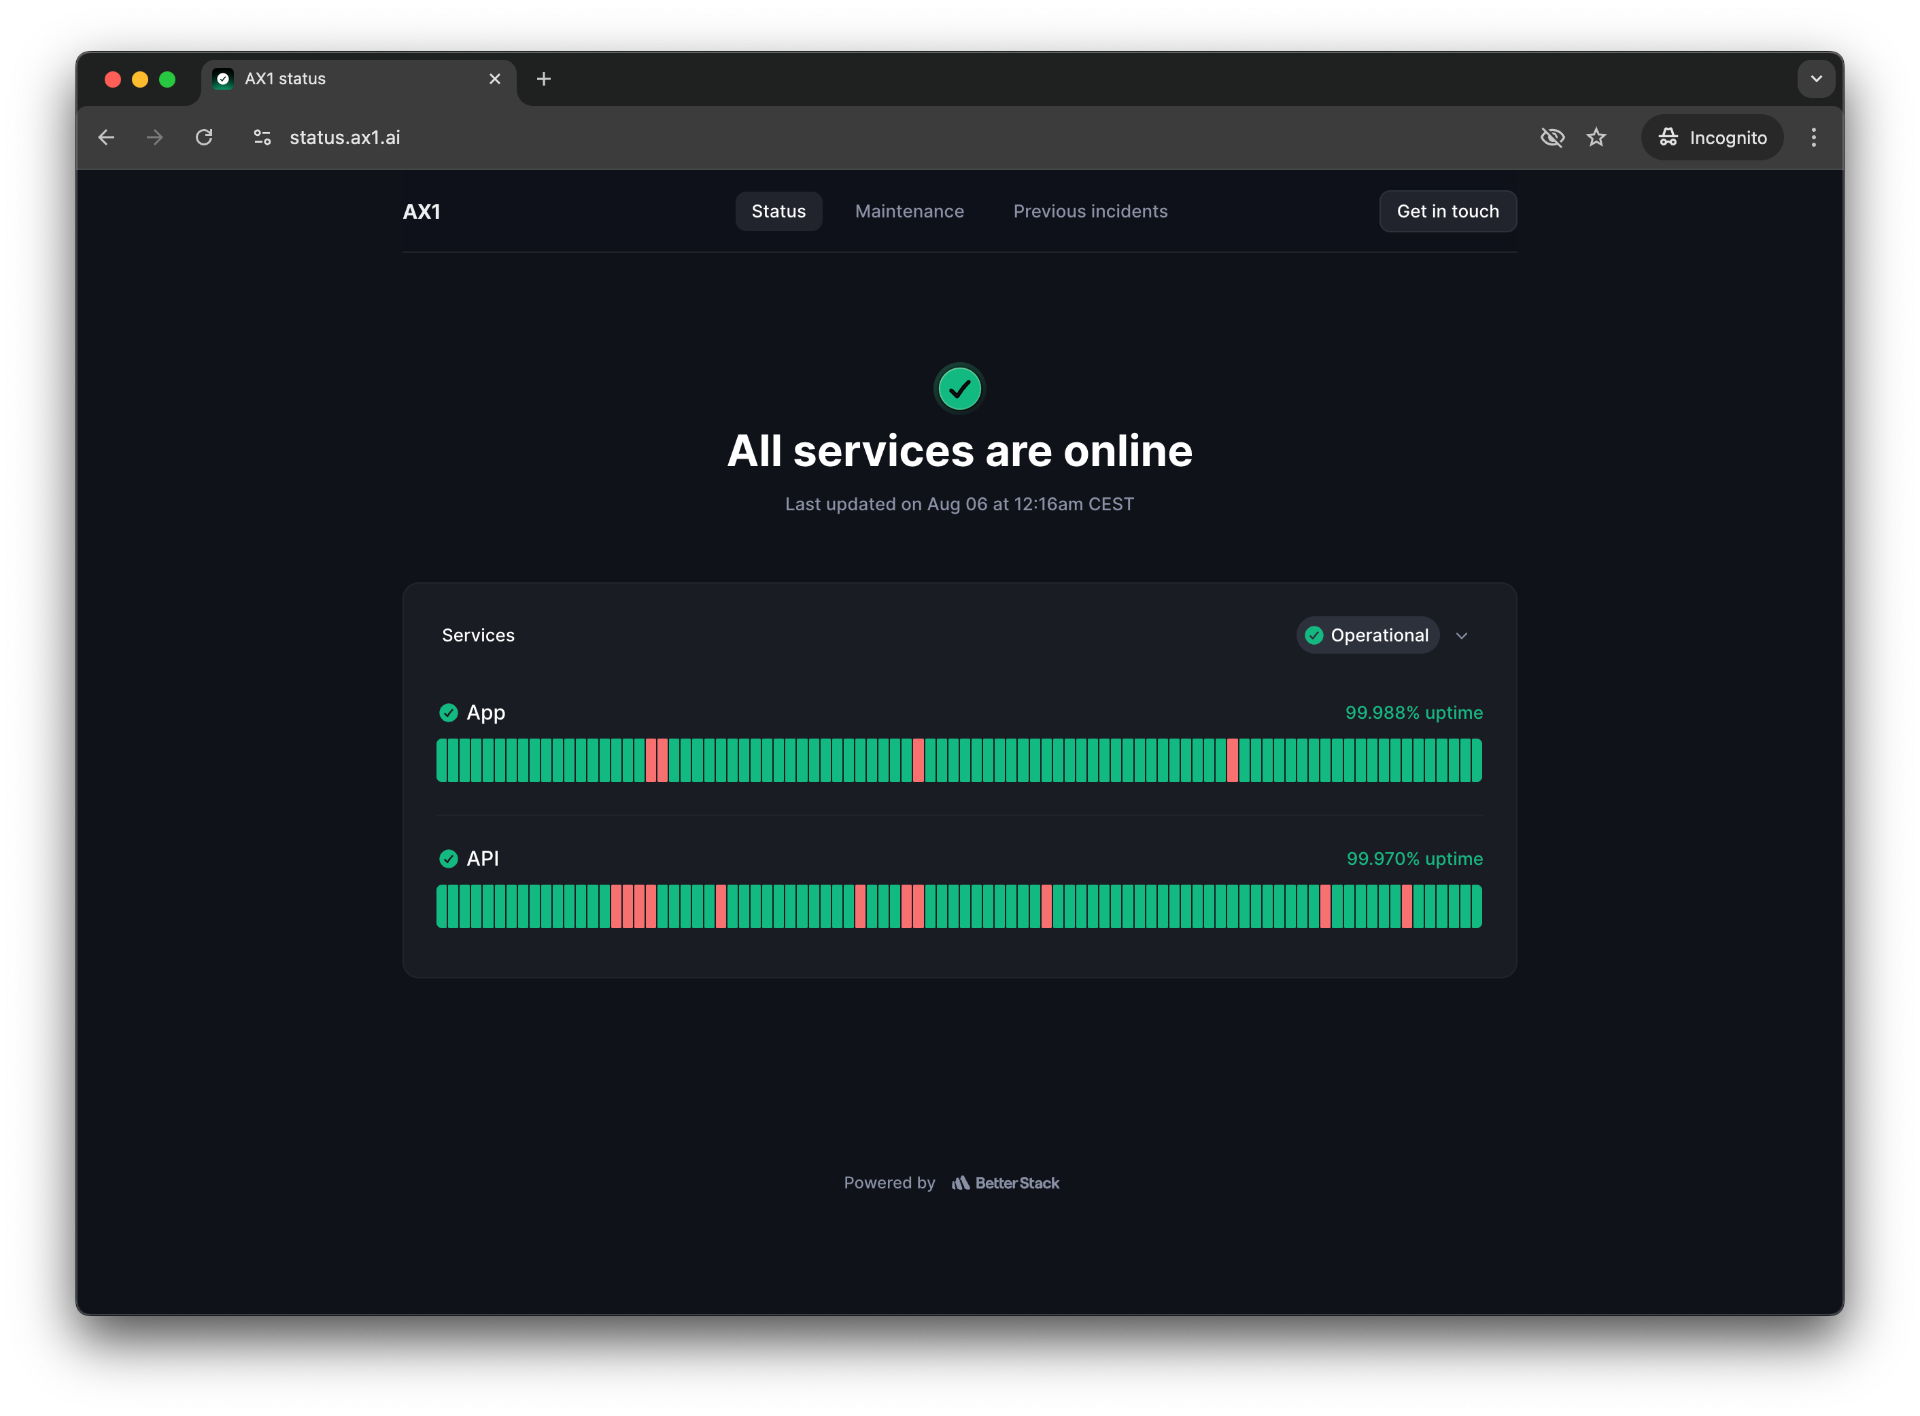Click the Incognito profile icon
Viewport: 1920px width, 1416px height.
click(1667, 137)
